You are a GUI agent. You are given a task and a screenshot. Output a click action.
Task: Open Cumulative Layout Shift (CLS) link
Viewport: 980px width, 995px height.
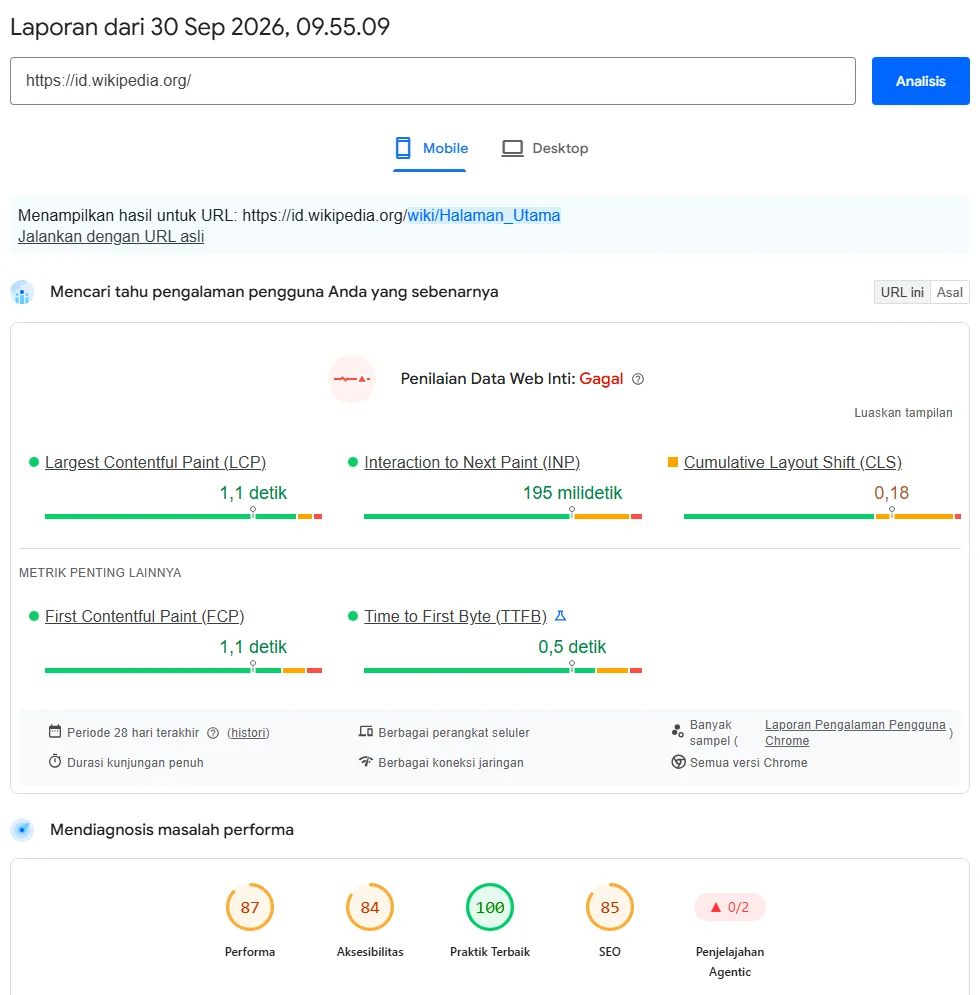pos(792,462)
